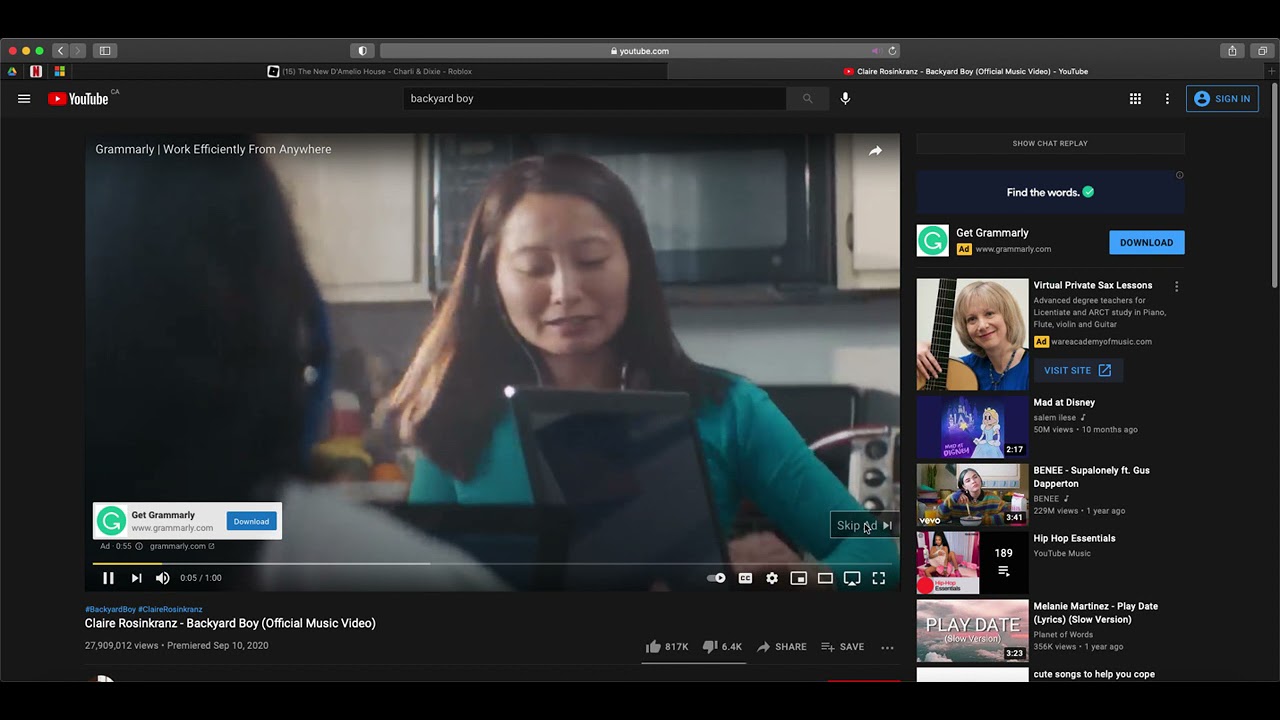1280x720 pixels.
Task: Like the video with the thumbs up
Action: click(x=666, y=647)
